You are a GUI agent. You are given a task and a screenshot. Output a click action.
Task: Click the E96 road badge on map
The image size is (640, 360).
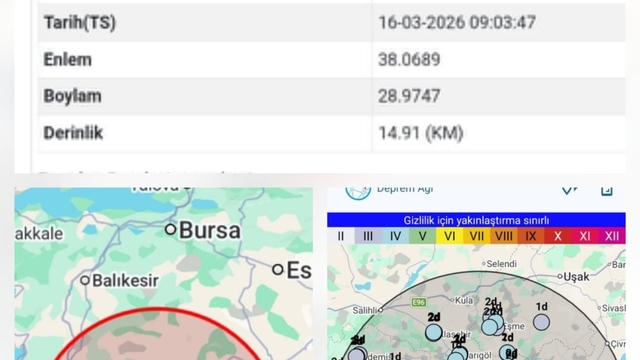pyautogui.click(x=419, y=302)
